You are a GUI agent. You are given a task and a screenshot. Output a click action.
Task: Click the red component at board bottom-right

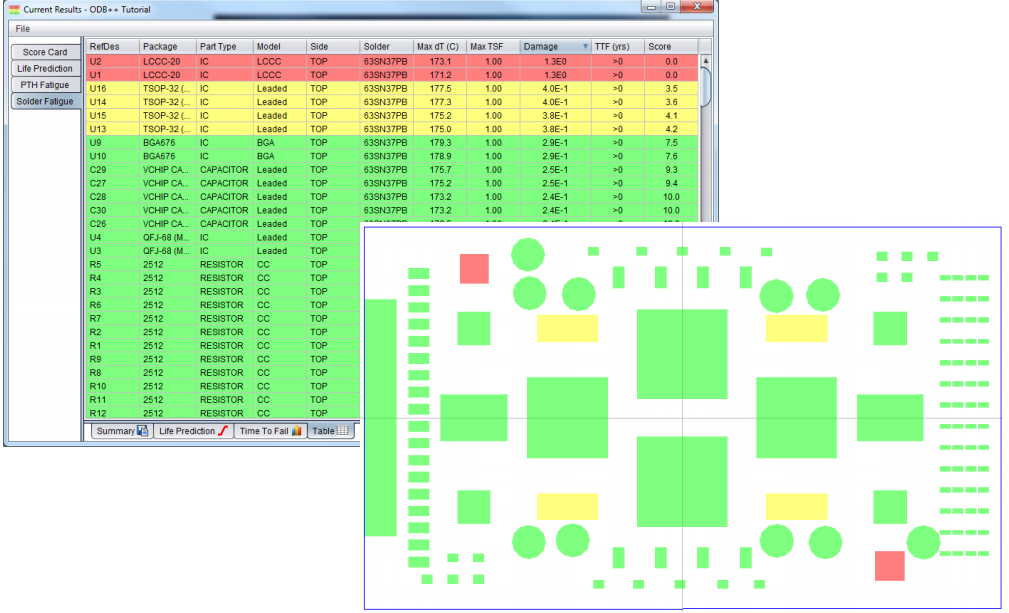[890, 565]
